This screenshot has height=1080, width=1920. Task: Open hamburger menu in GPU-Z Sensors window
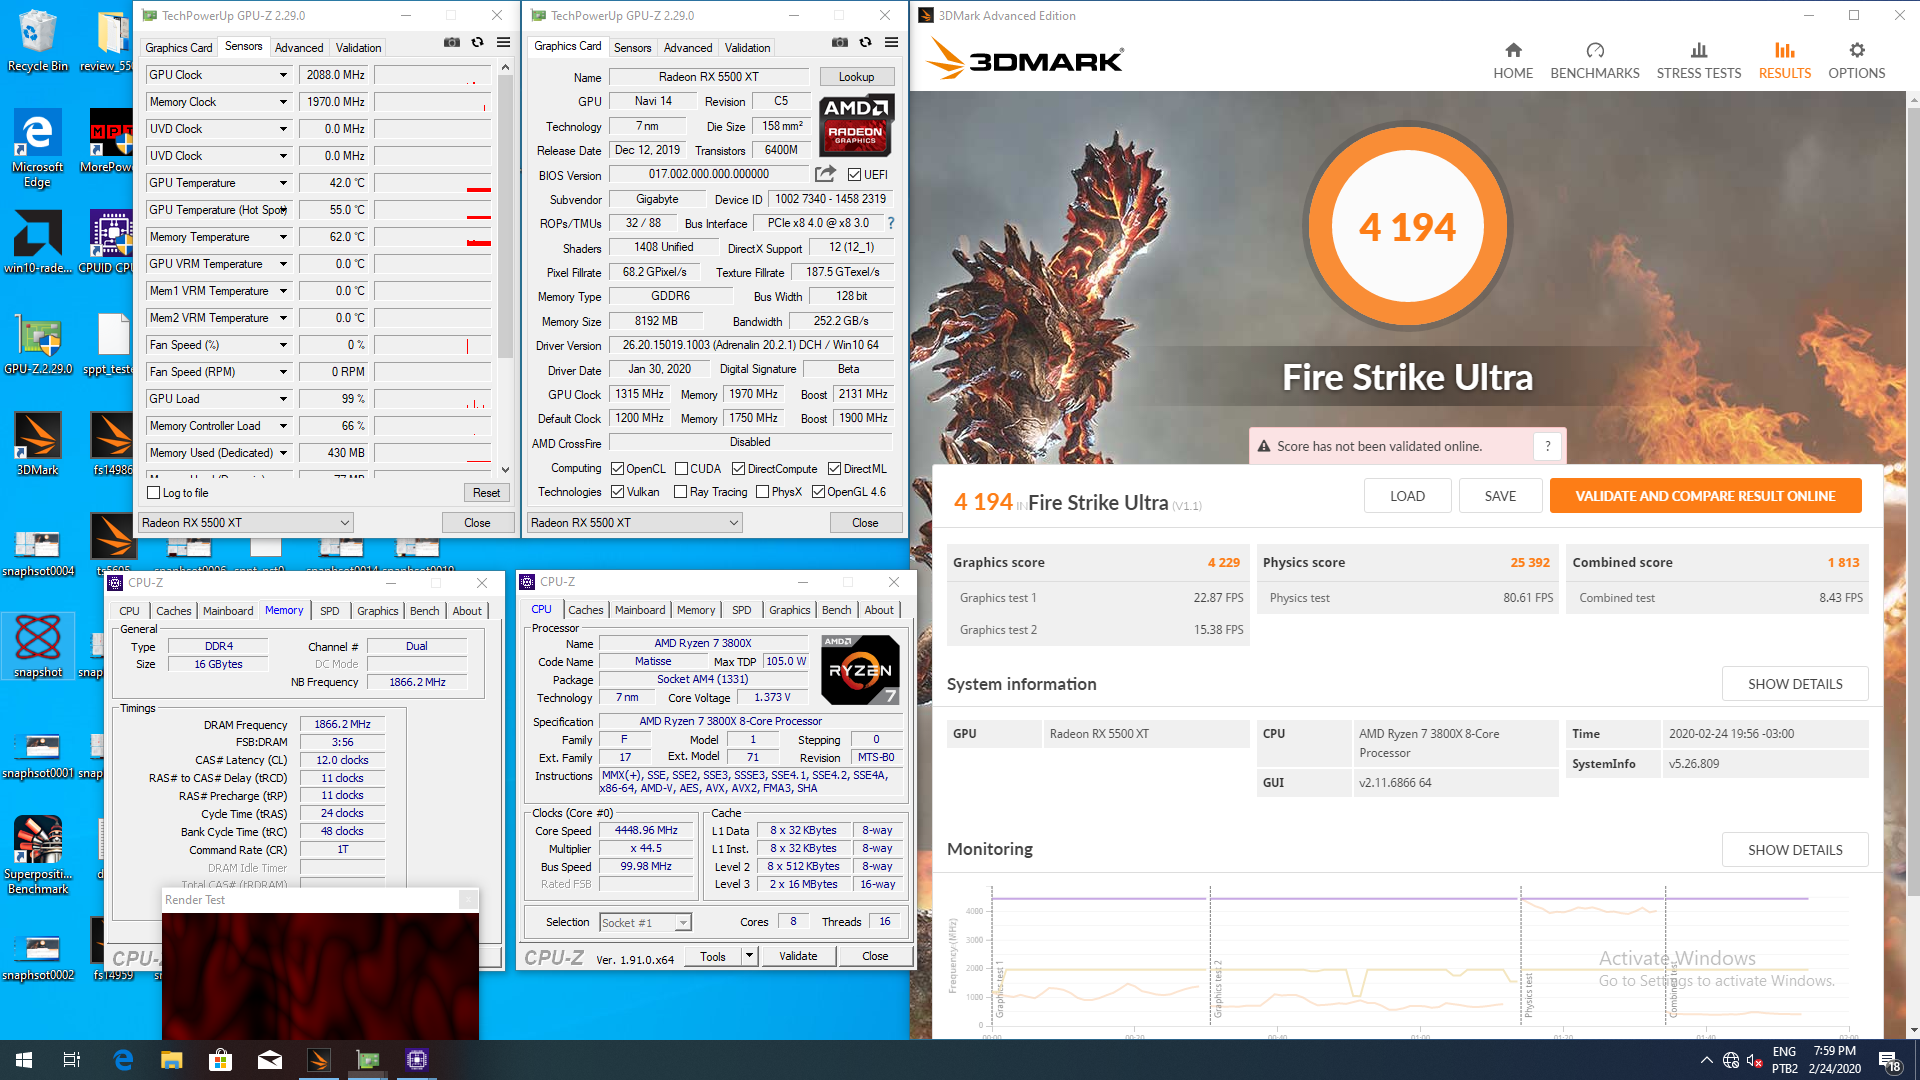click(x=503, y=43)
